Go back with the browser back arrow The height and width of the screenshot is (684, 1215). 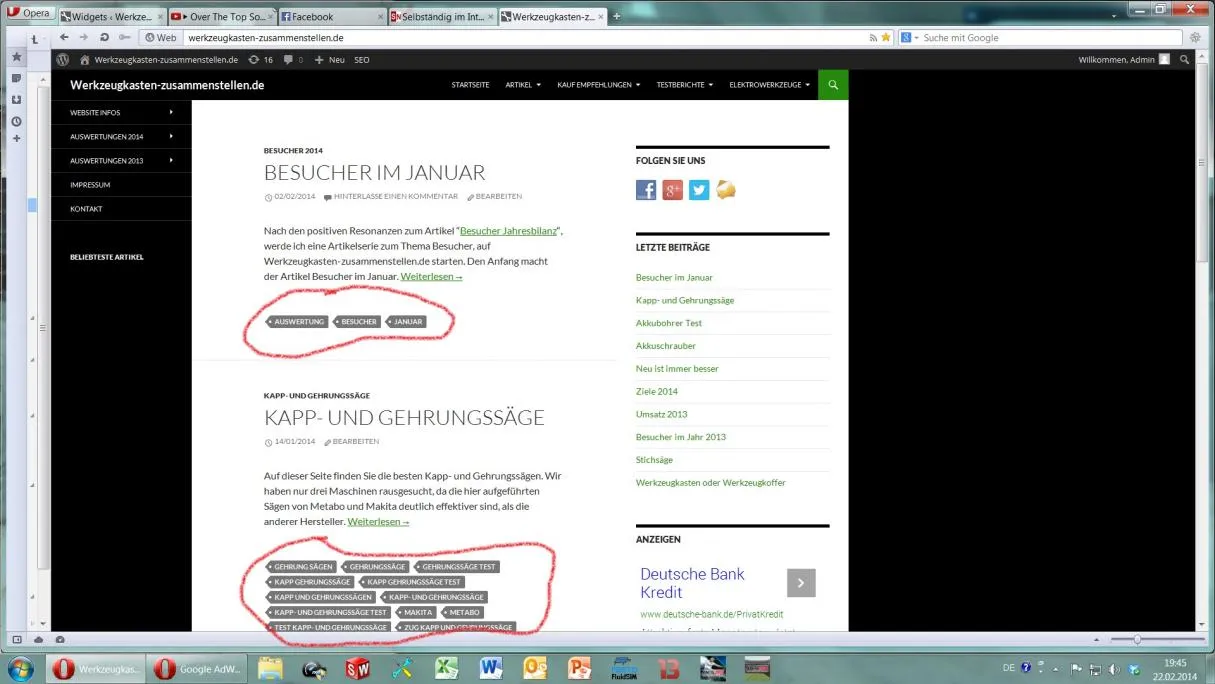pos(64,38)
